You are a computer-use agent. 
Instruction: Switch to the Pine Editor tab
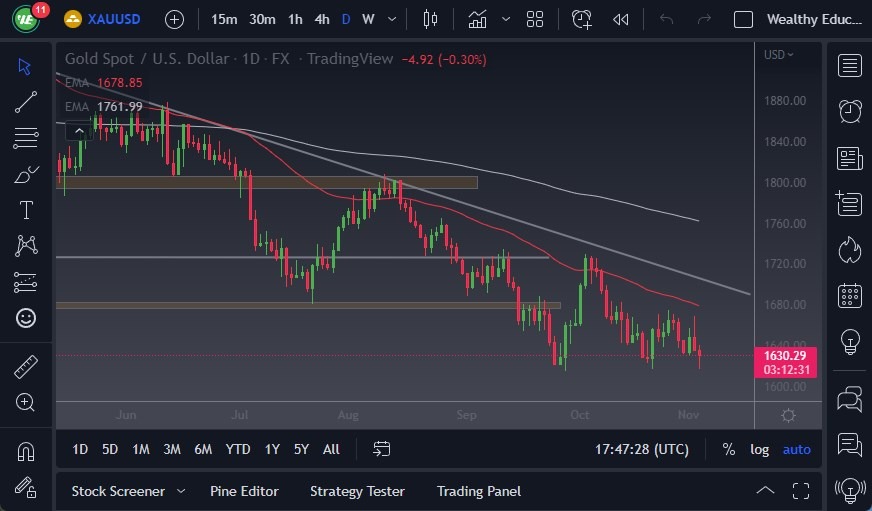click(244, 491)
